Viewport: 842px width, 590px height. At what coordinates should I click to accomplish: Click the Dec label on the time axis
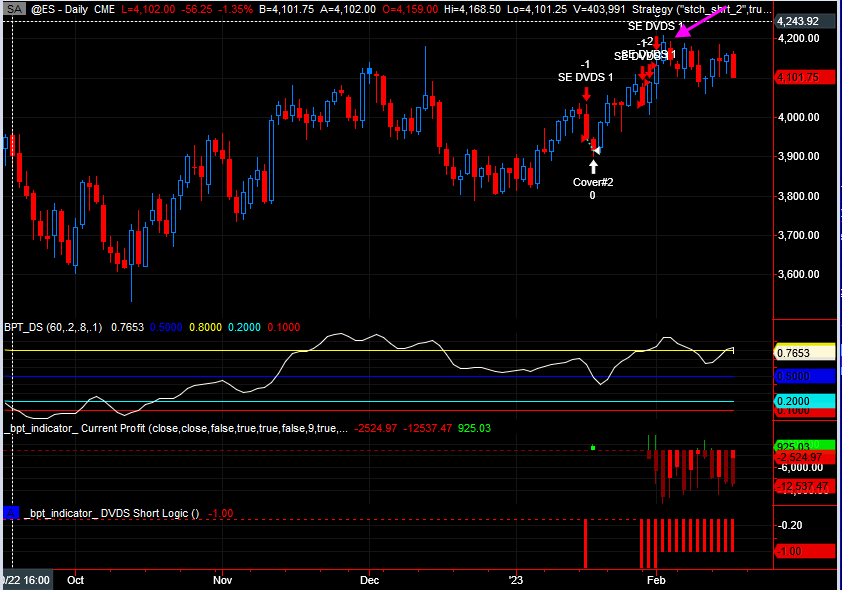click(369, 579)
